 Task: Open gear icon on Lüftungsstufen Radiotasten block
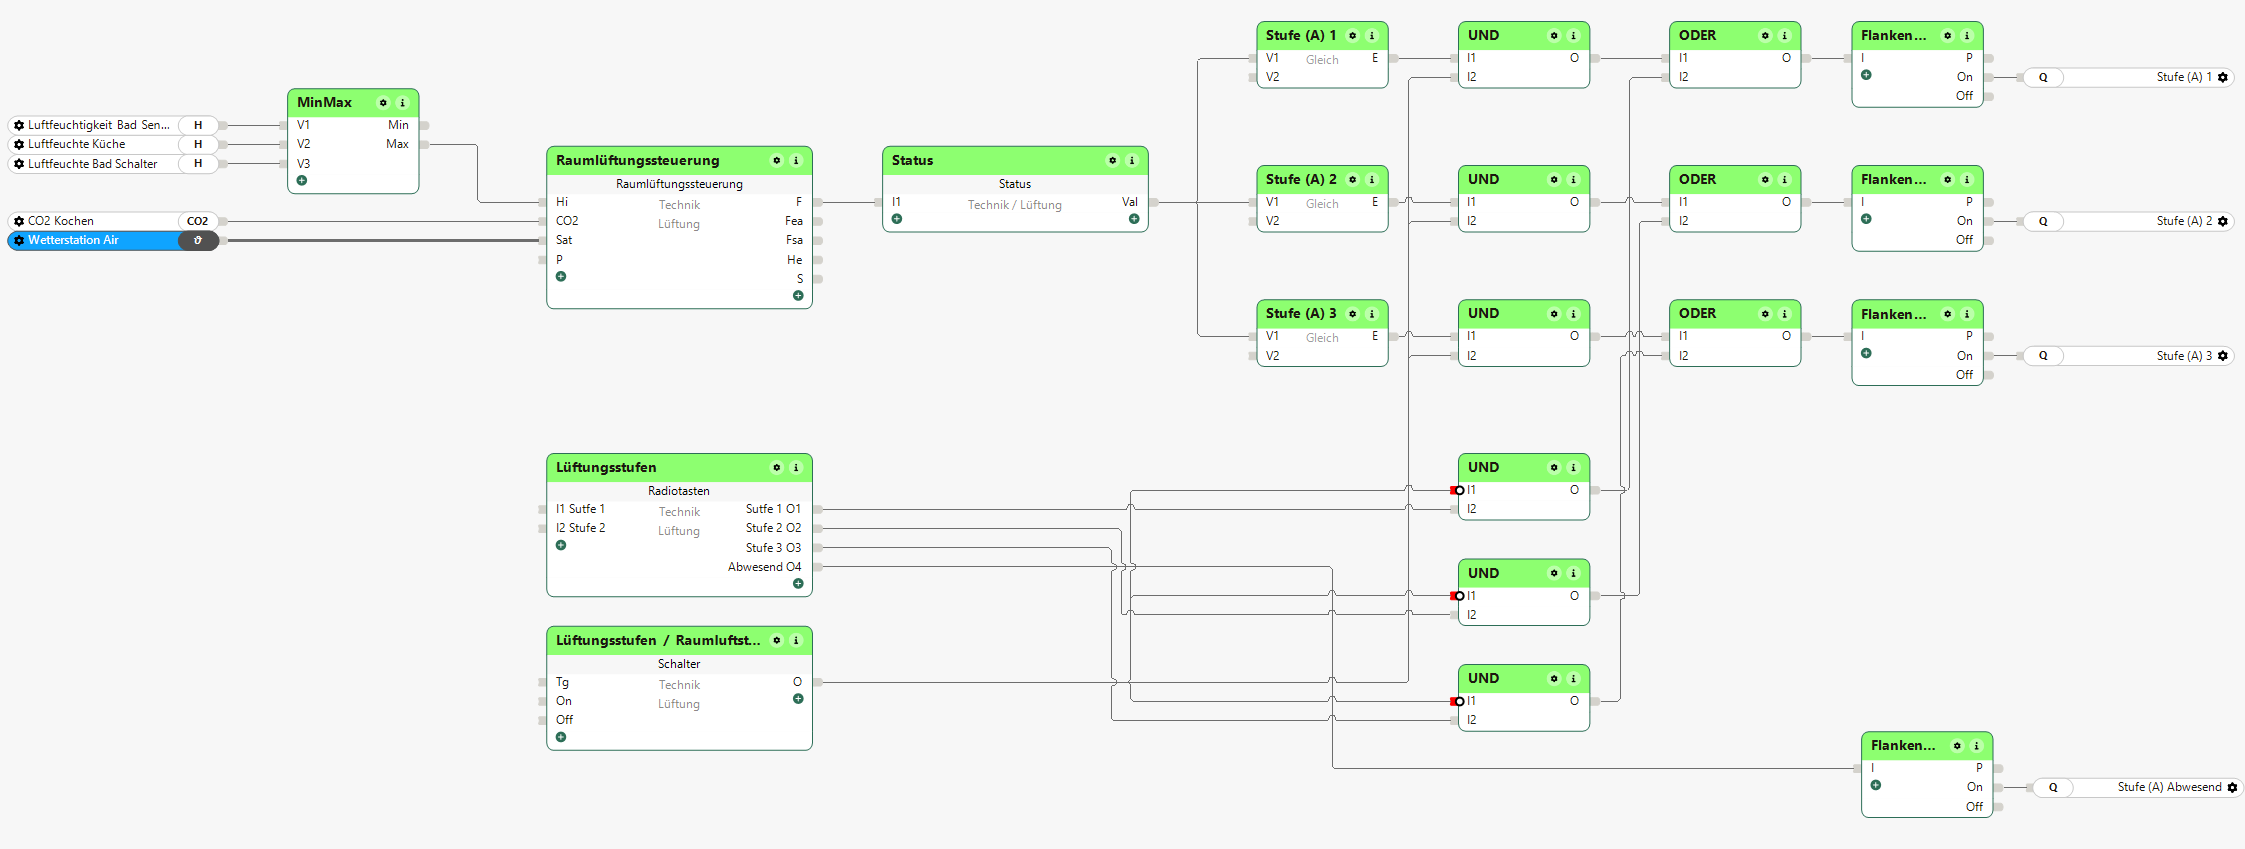pos(777,468)
